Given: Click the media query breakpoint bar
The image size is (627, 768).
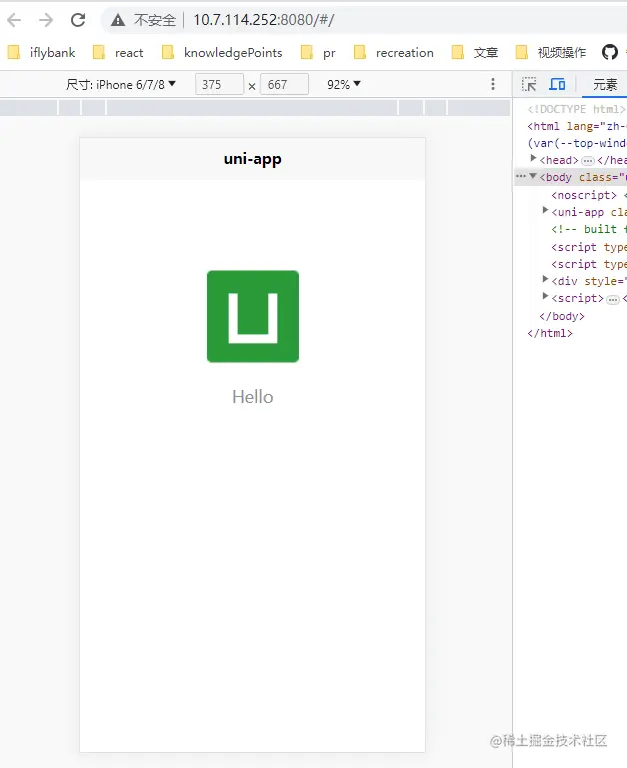Looking at the screenshot, I should [x=255, y=108].
